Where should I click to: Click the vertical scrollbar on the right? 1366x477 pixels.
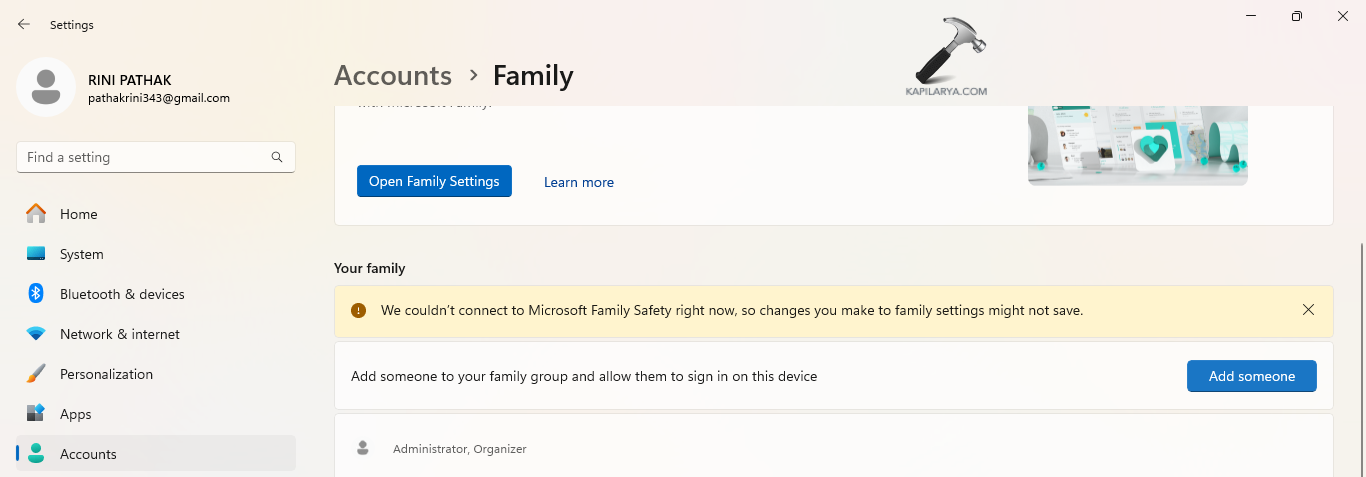[1360, 300]
